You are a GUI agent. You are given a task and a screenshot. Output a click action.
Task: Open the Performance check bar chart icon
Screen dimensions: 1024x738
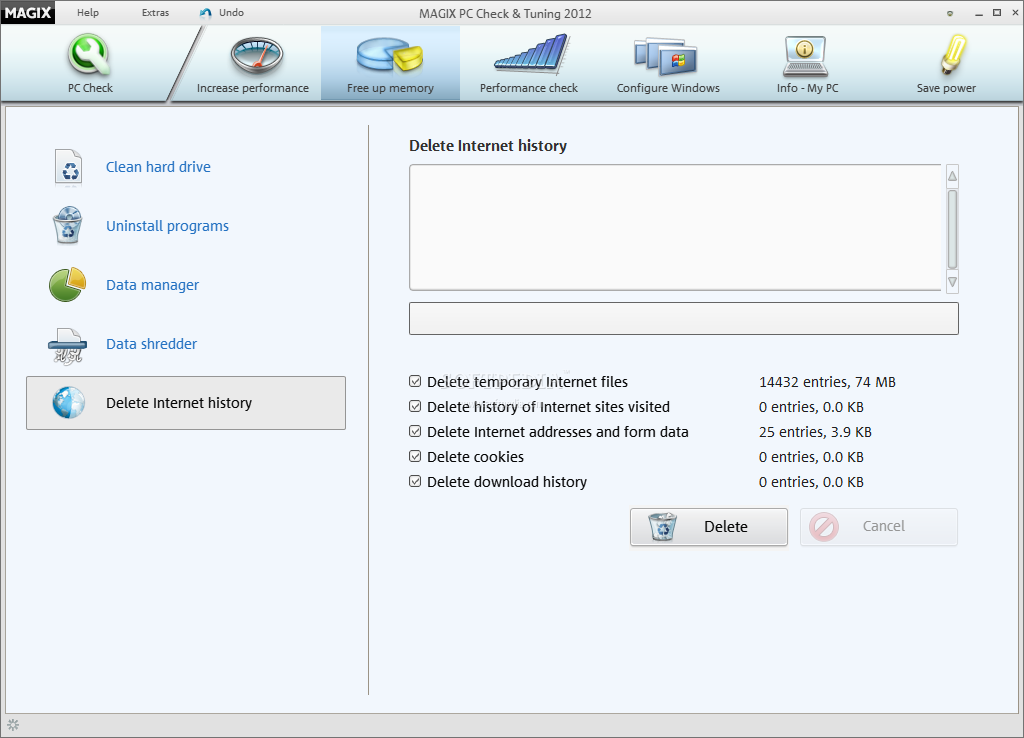[x=532, y=54]
